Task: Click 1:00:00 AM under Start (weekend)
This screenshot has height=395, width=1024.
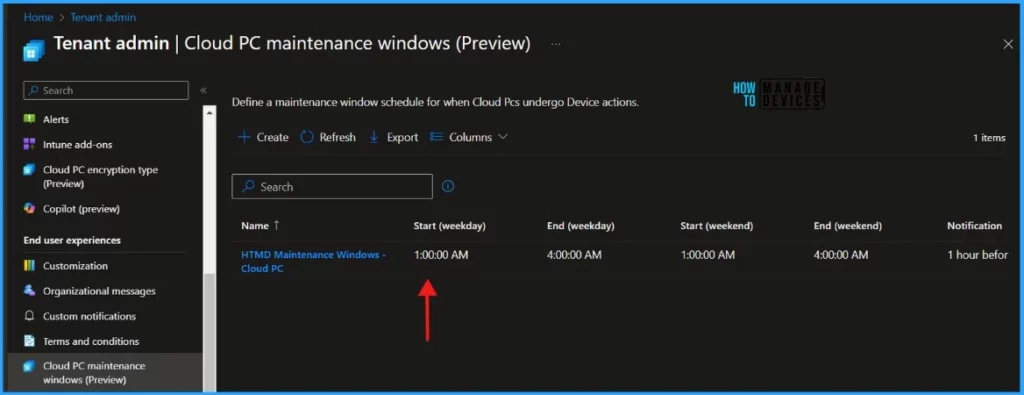Action: 708,255
